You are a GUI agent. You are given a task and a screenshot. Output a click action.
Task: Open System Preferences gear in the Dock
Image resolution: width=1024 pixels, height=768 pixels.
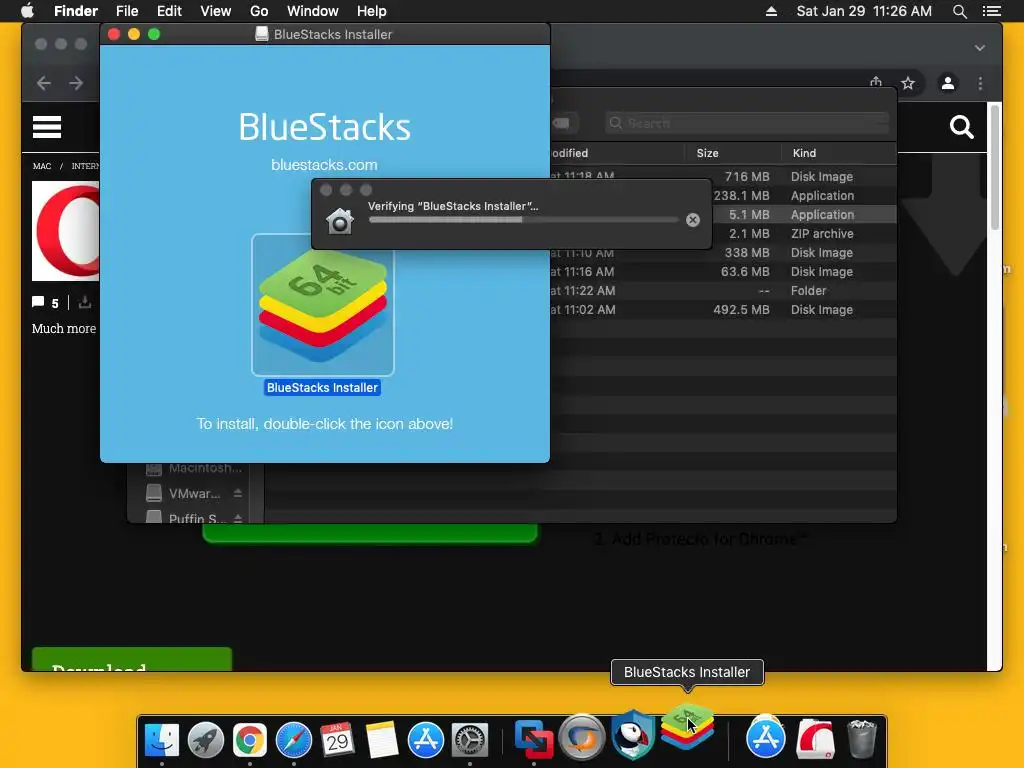470,741
